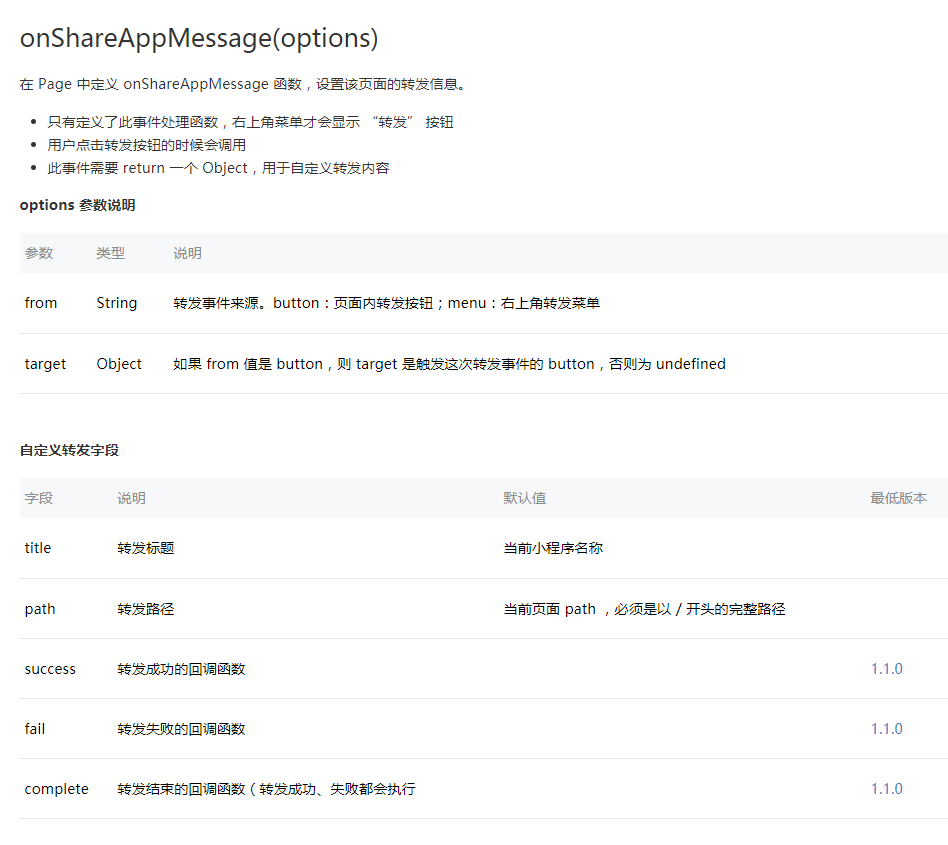Click the '字段' column header
The width and height of the screenshot is (948, 845).
(x=39, y=498)
